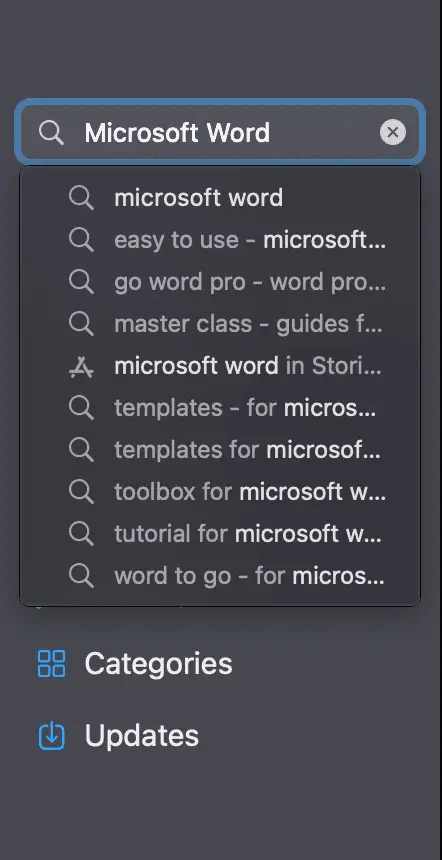Image resolution: width=442 pixels, height=860 pixels.
Task: Choose 'toolbox for microsoft w...' suggestion
Action: coord(220,492)
